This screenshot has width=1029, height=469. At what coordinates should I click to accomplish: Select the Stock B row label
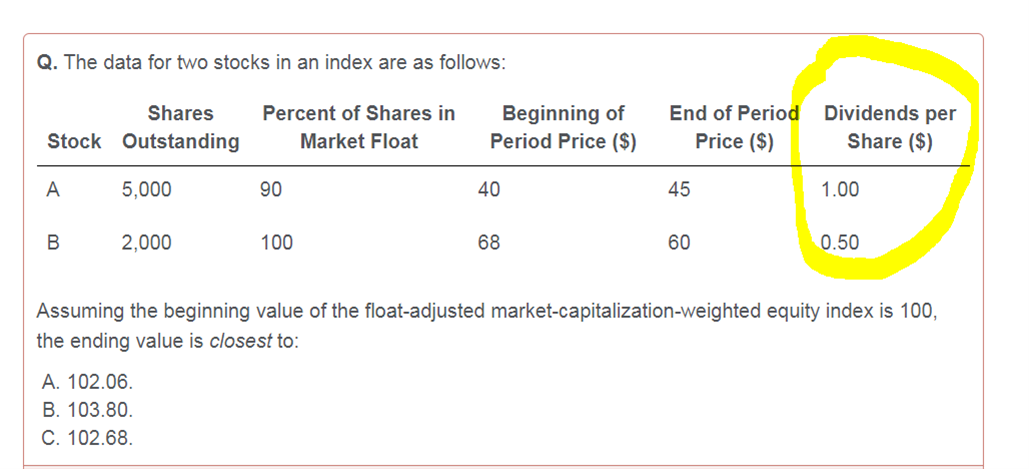(x=54, y=243)
